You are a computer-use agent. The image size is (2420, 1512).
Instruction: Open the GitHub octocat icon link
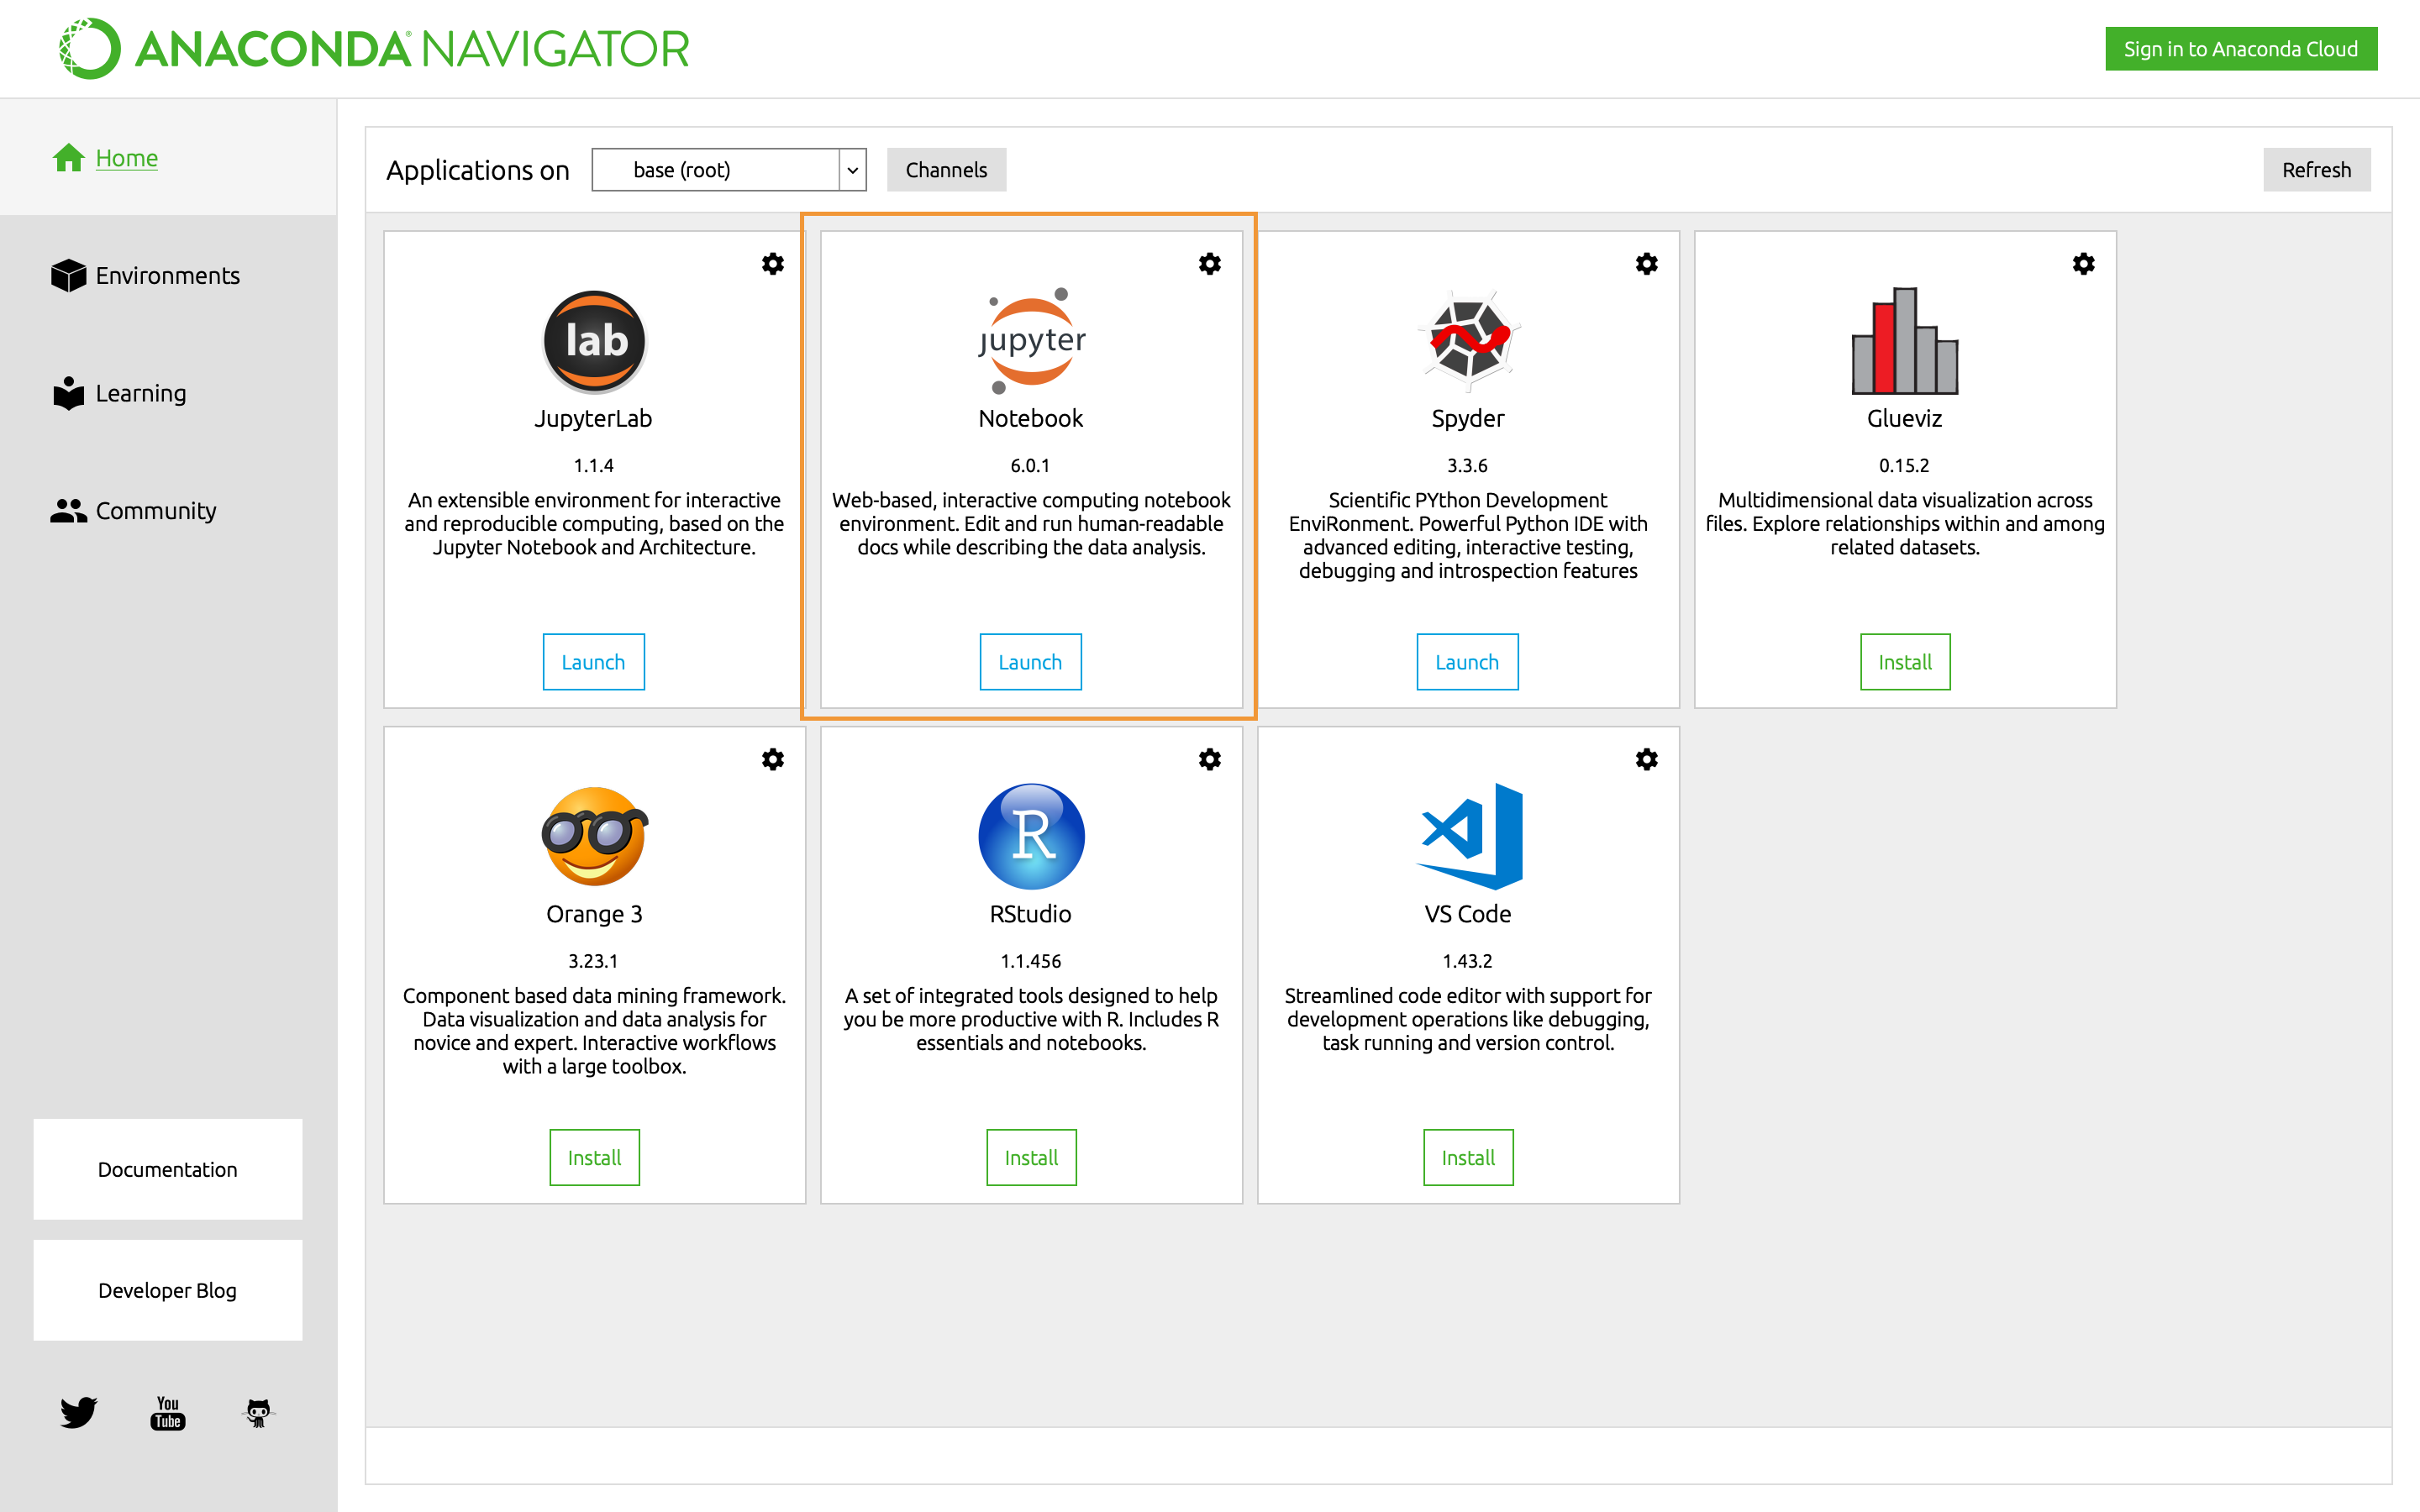tap(258, 1412)
